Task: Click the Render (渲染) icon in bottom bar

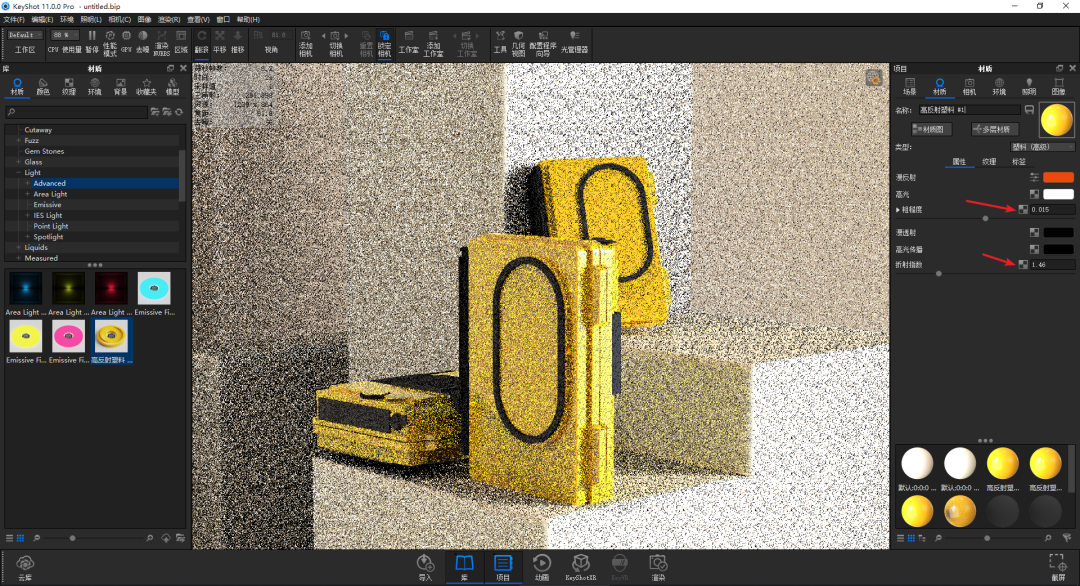Action: point(657,566)
